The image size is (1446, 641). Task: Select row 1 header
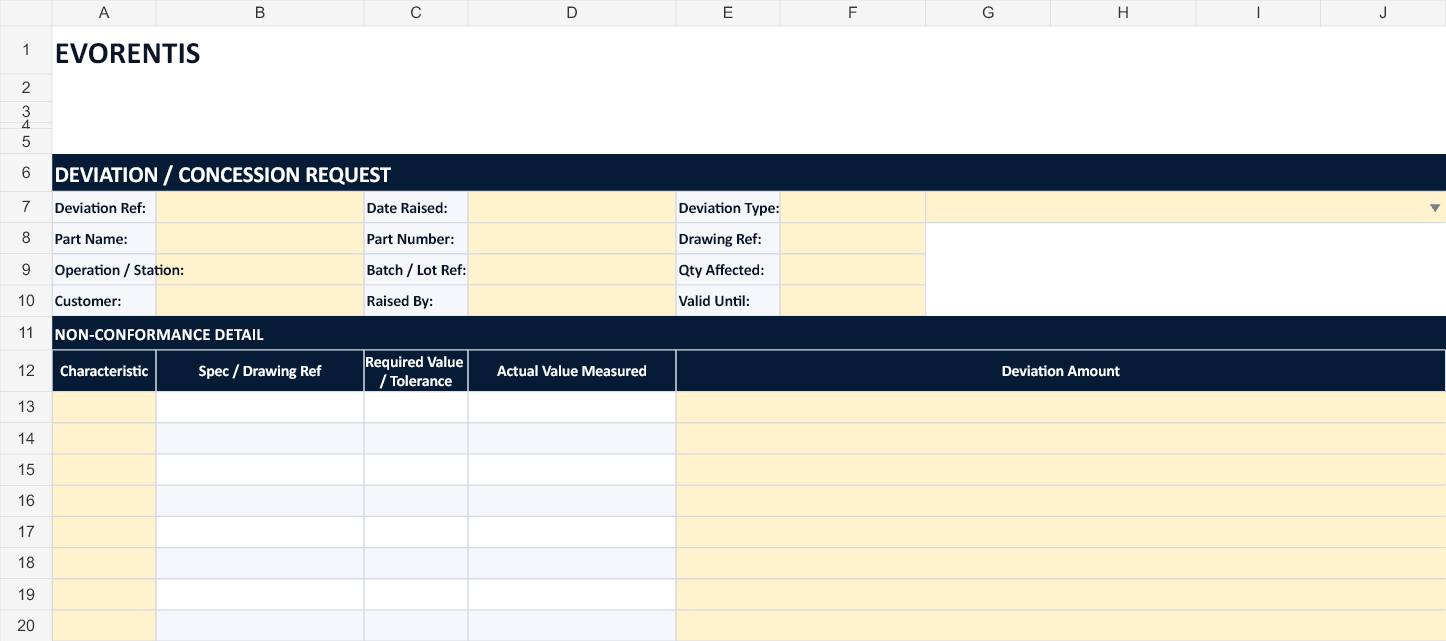26,50
